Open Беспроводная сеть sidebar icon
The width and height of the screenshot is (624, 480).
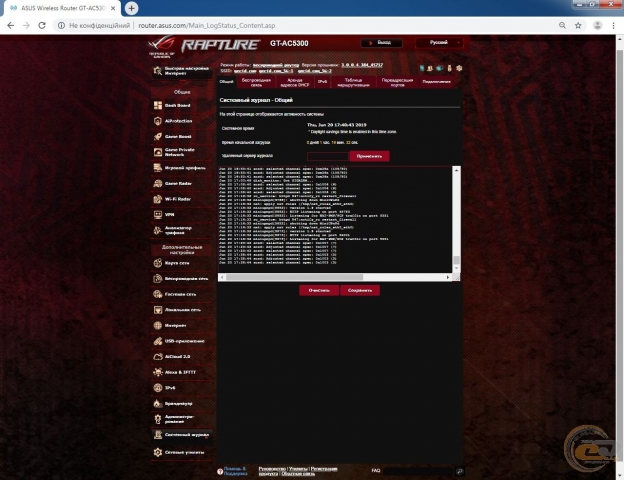[x=158, y=279]
